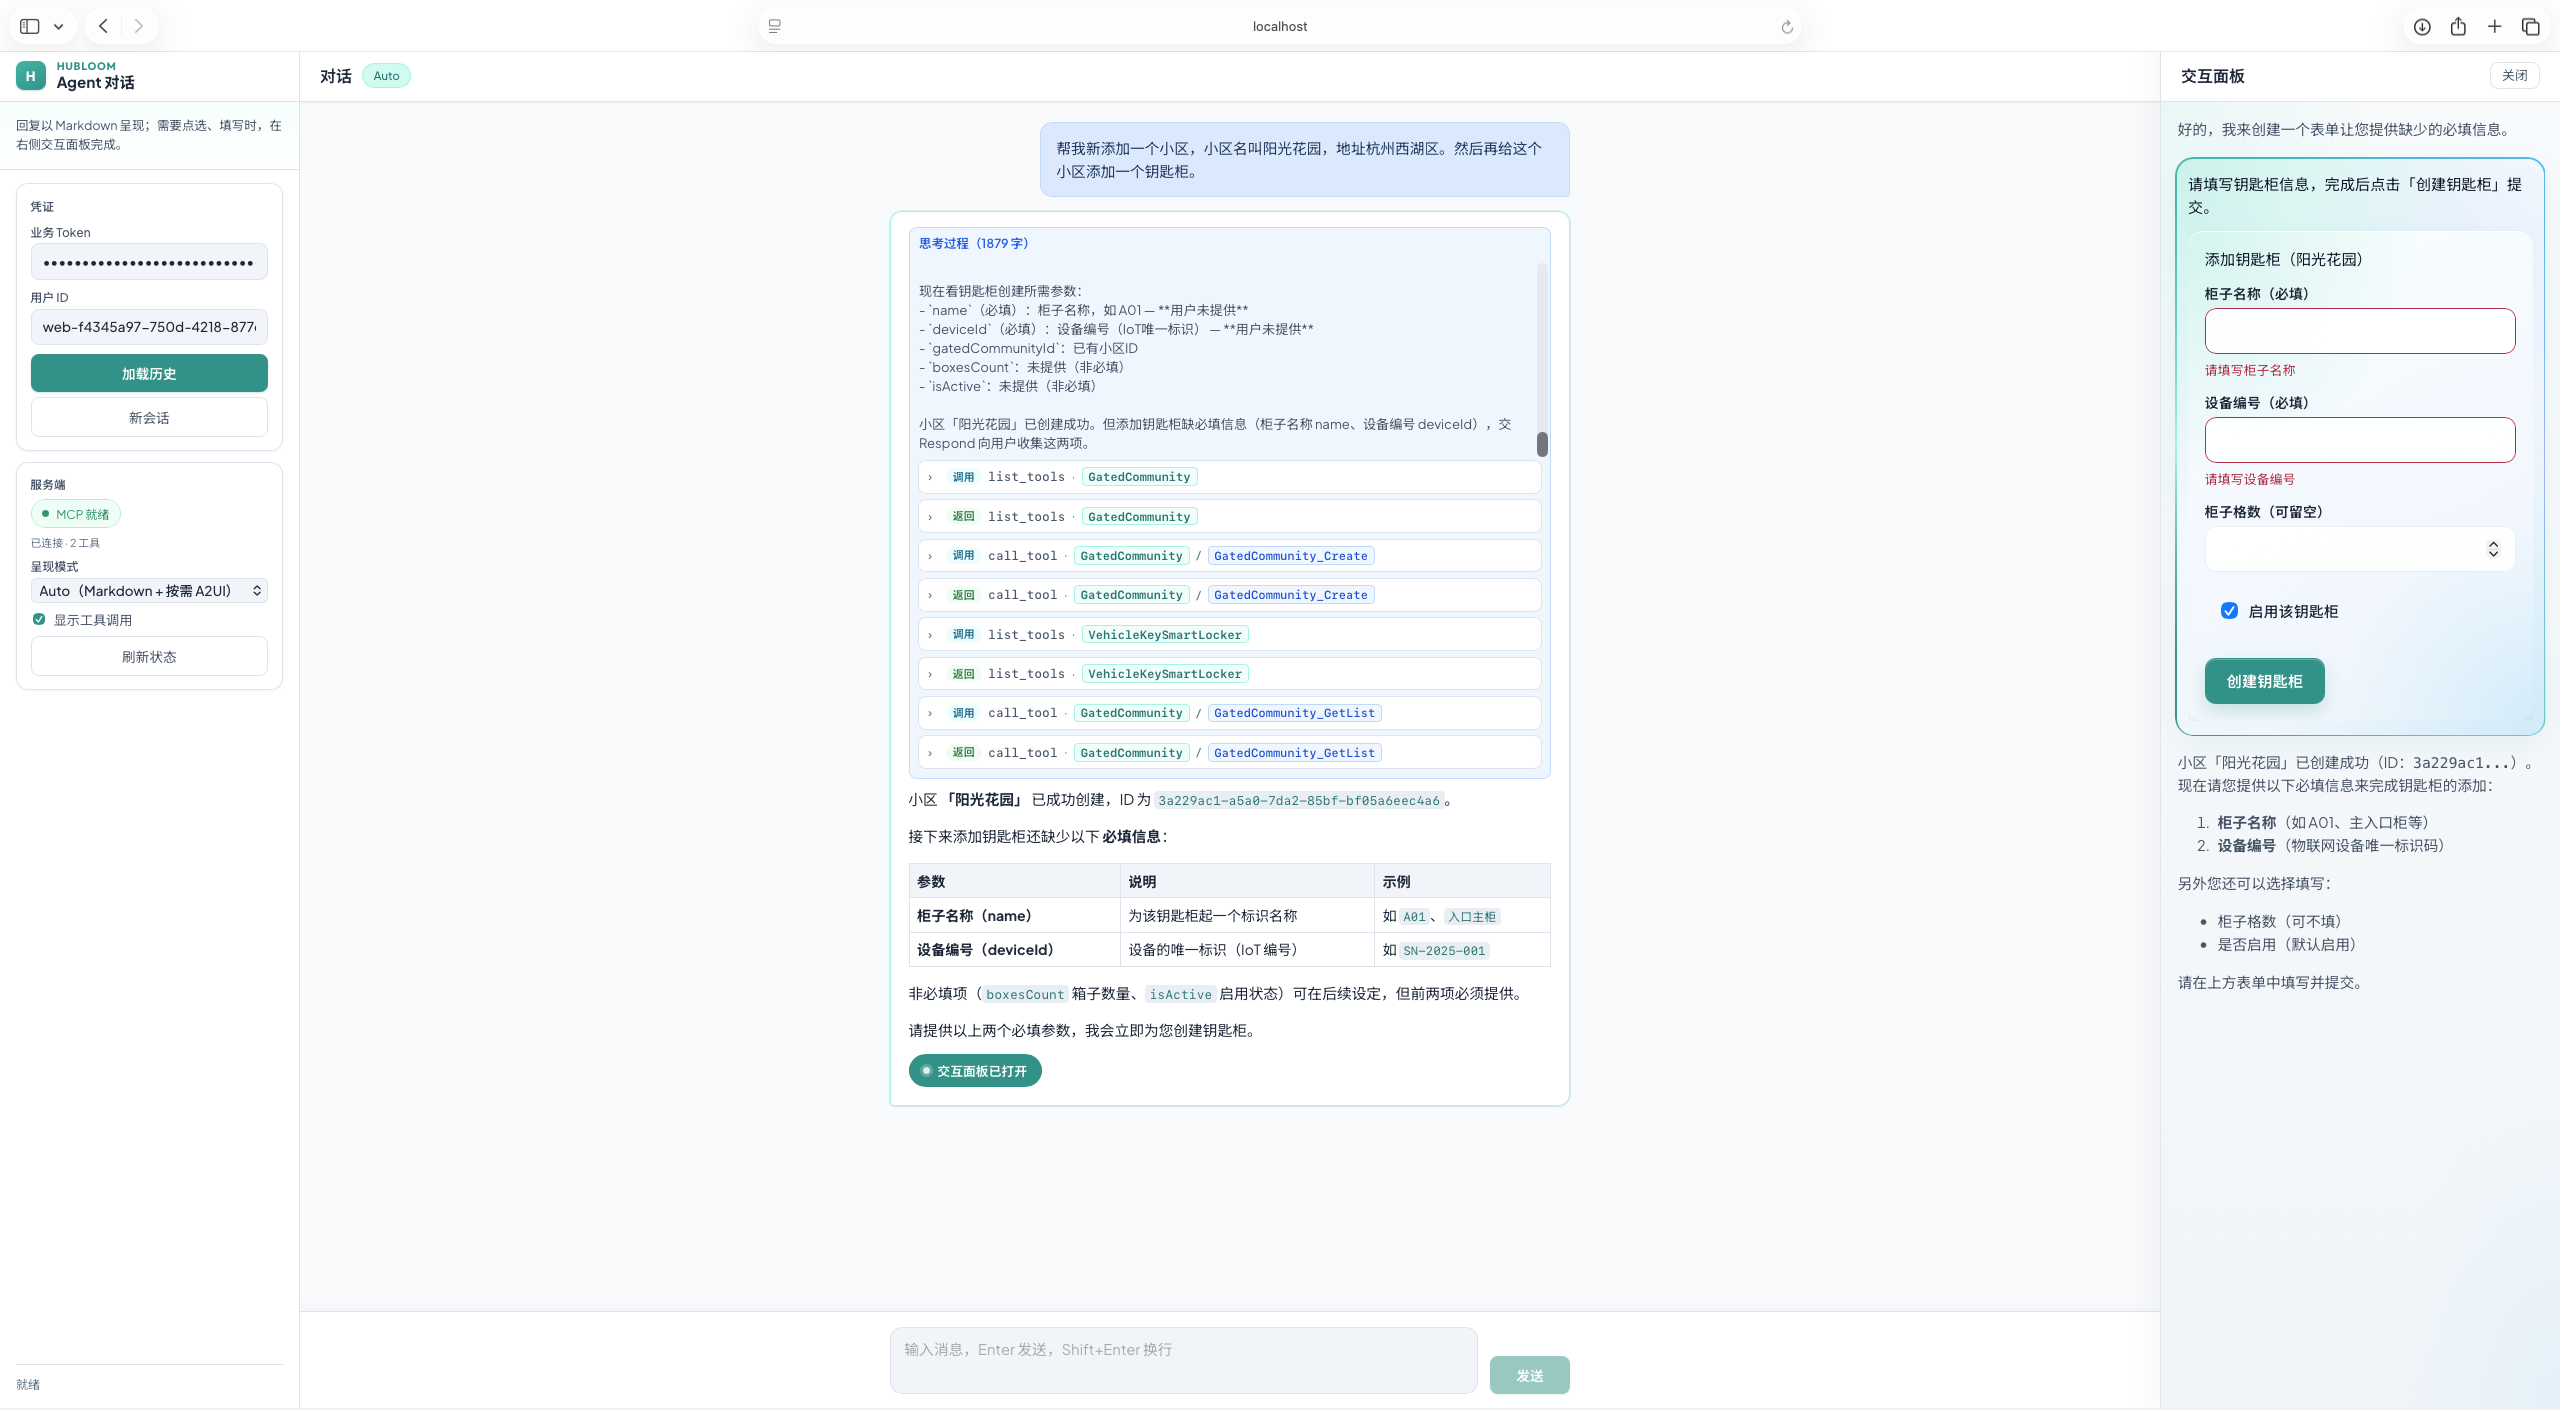
Task: Expand the 返回 call_tool GatedCommunity_Create row
Action: click(x=1229, y=595)
